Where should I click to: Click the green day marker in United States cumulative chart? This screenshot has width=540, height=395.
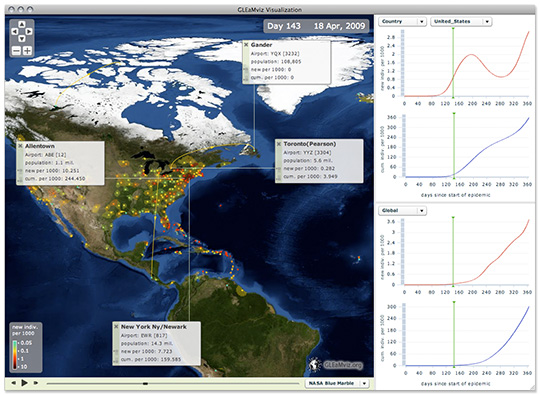click(x=454, y=145)
